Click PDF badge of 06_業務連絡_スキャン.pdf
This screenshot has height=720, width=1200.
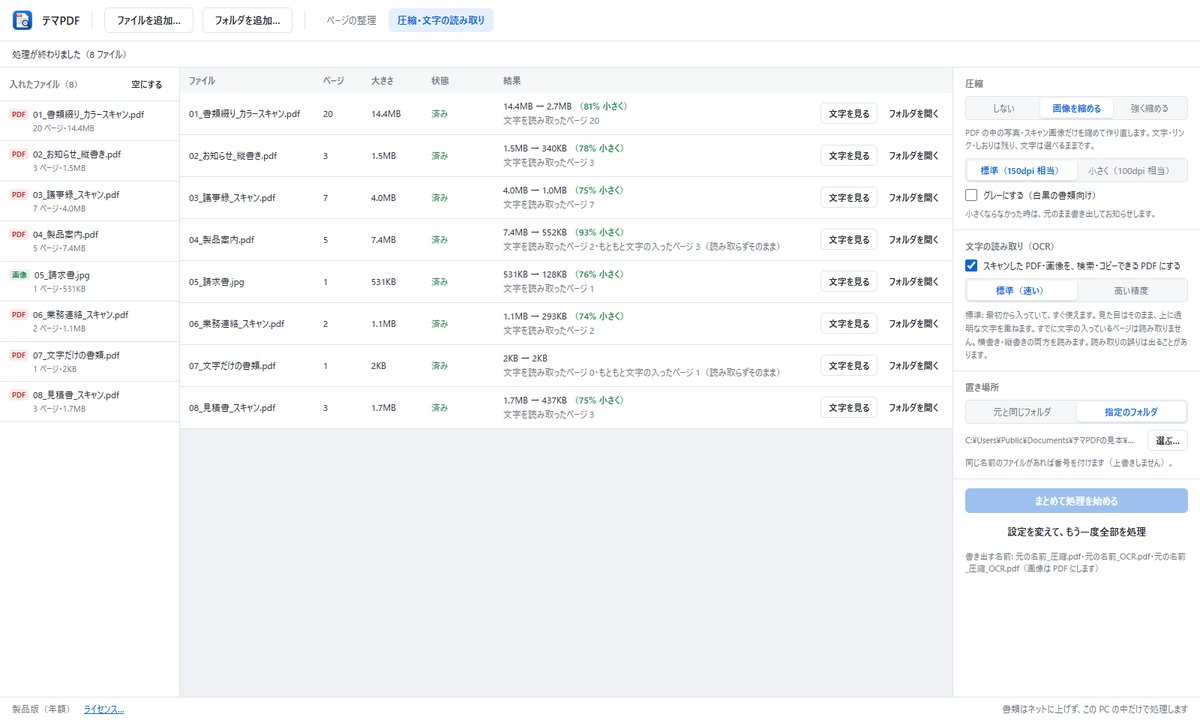click(18, 315)
